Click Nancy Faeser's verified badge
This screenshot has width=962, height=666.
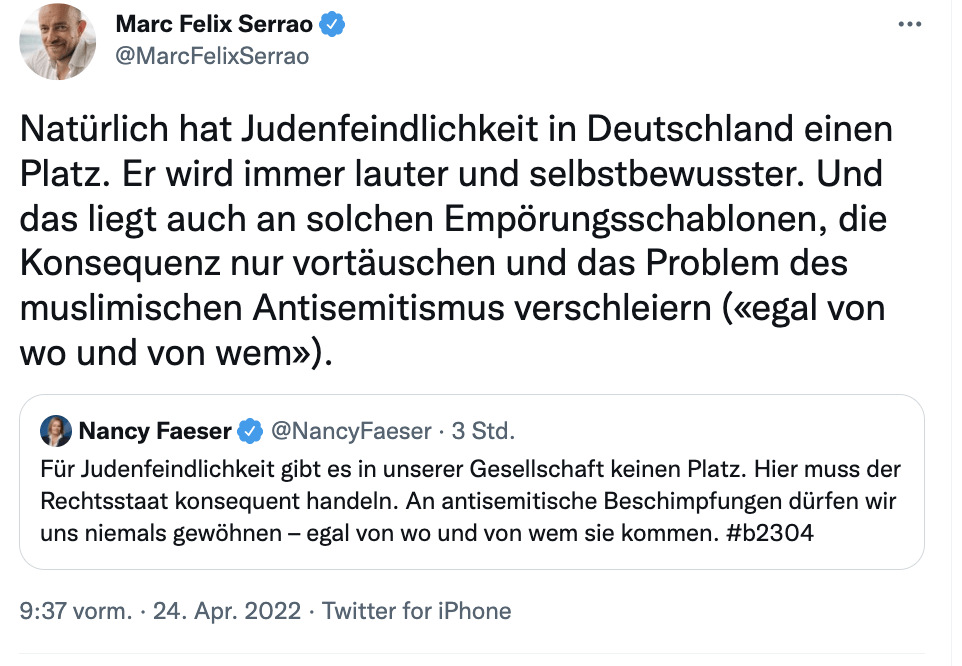250,431
